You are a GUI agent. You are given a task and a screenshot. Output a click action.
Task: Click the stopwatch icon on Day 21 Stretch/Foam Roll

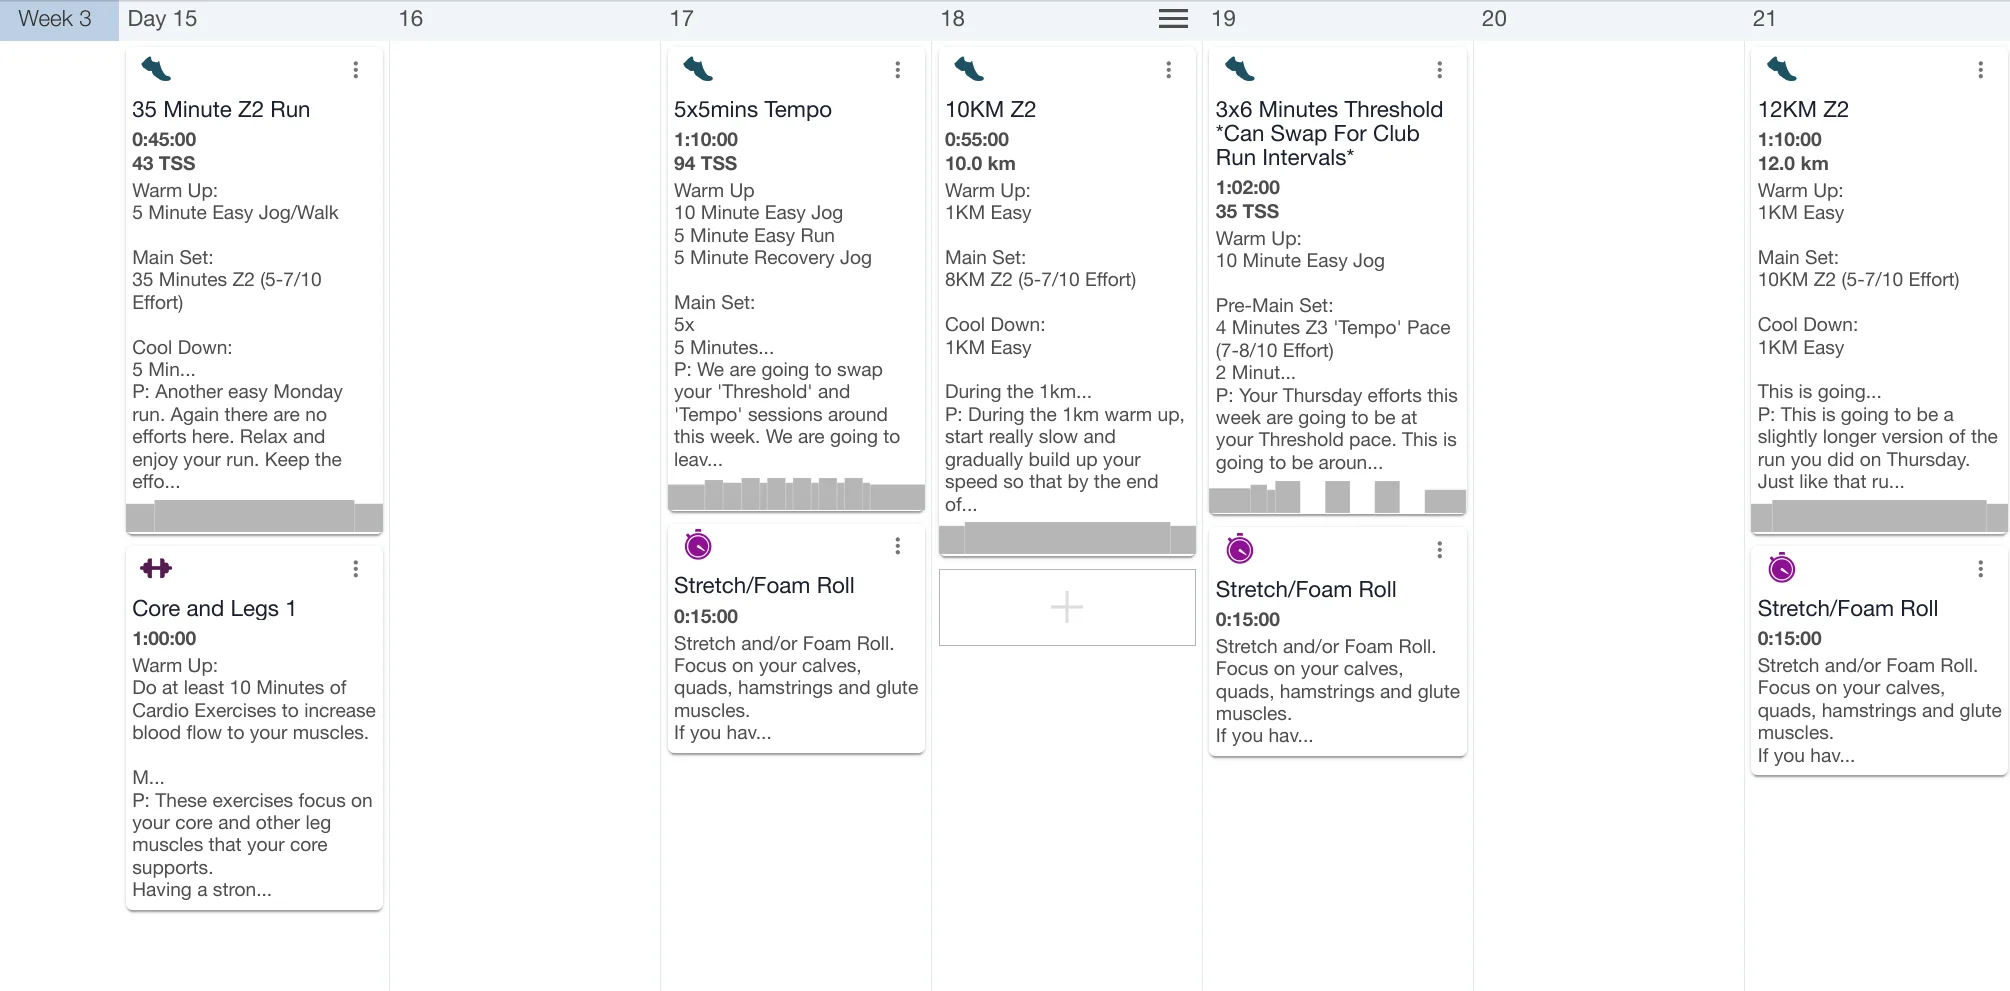[x=1781, y=568]
